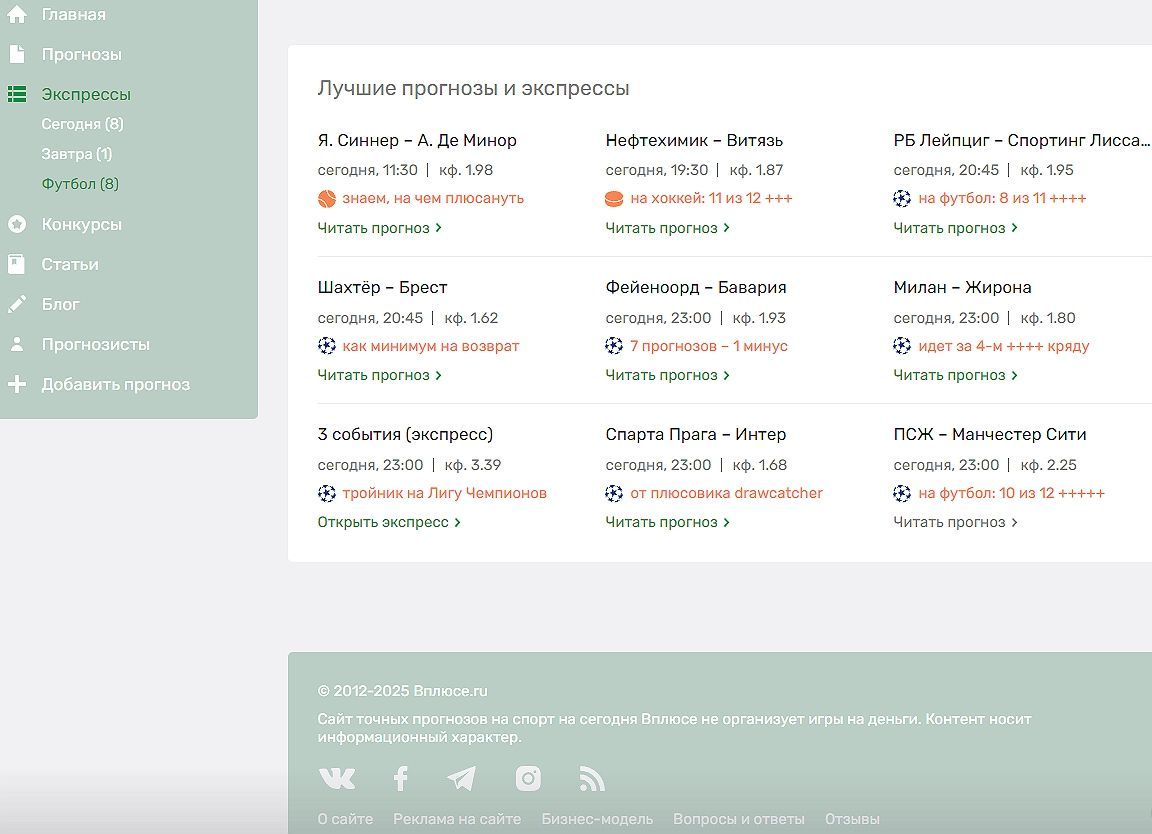The height and width of the screenshot is (834, 1152).
Task: Open the match title ПСЖ – Манчестер Сити
Action: 990,434
